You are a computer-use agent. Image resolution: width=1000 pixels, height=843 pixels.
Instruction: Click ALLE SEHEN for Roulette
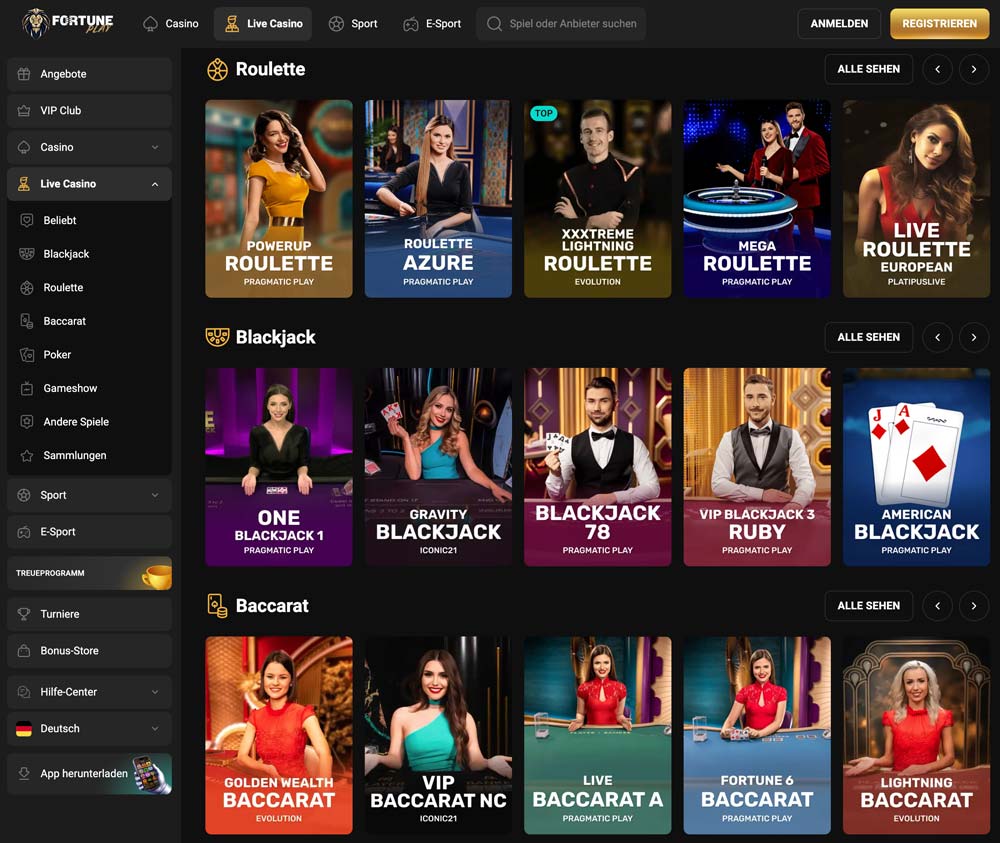pyautogui.click(x=869, y=69)
